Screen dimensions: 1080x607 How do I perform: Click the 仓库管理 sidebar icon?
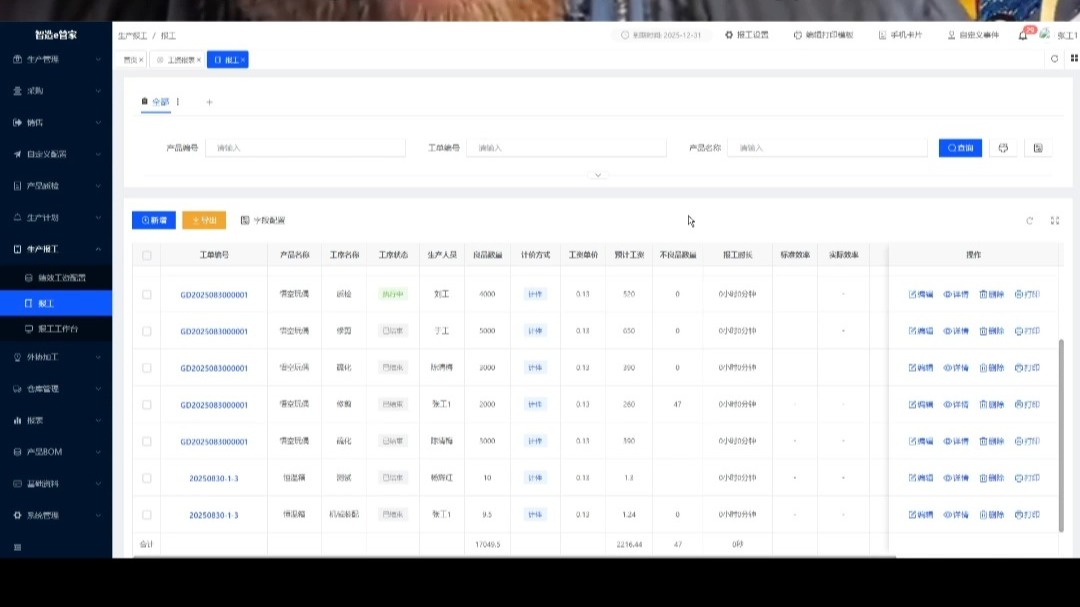click(17, 389)
